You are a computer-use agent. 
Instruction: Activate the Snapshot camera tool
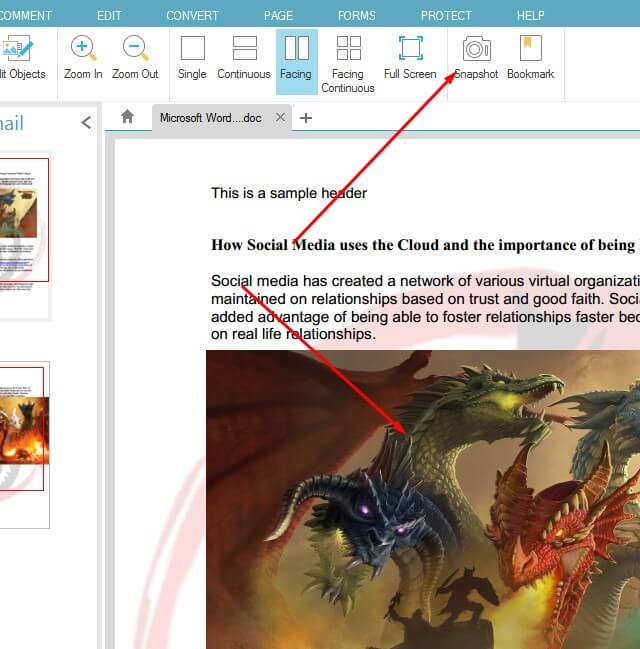(x=476, y=59)
